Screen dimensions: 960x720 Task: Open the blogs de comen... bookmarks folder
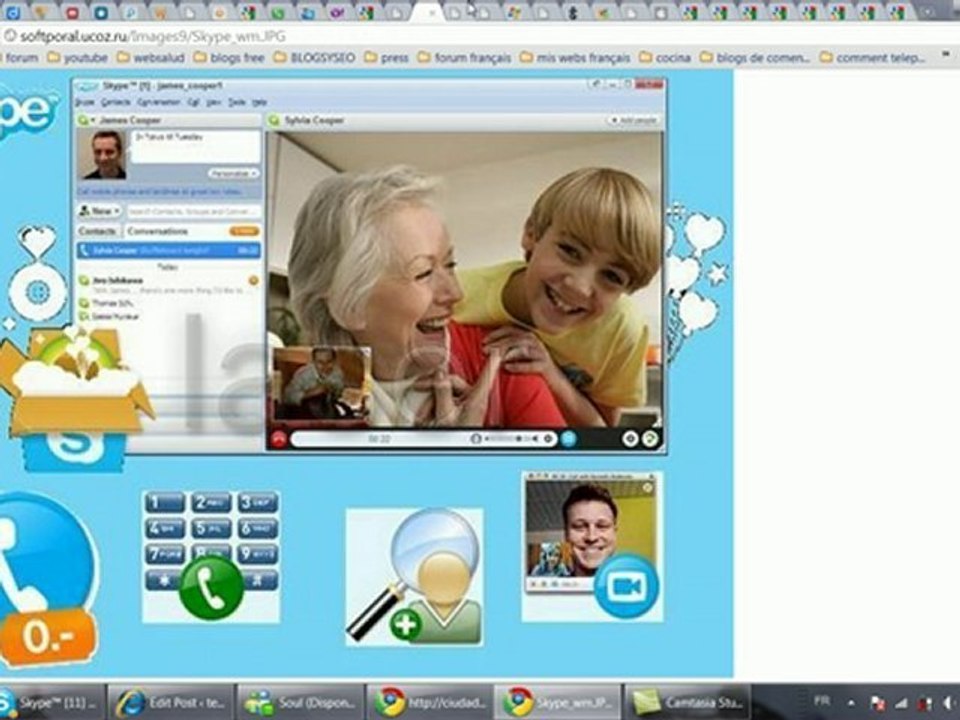[x=755, y=58]
